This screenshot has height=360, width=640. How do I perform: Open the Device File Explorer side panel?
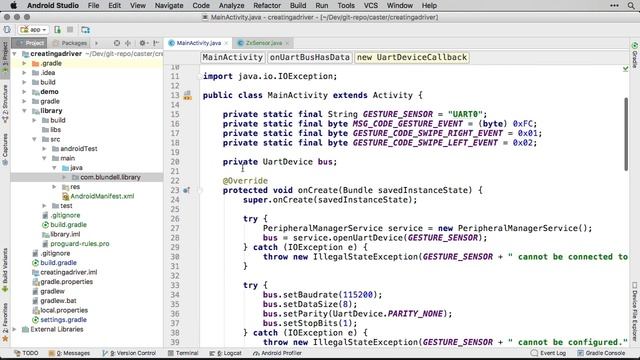(635, 311)
